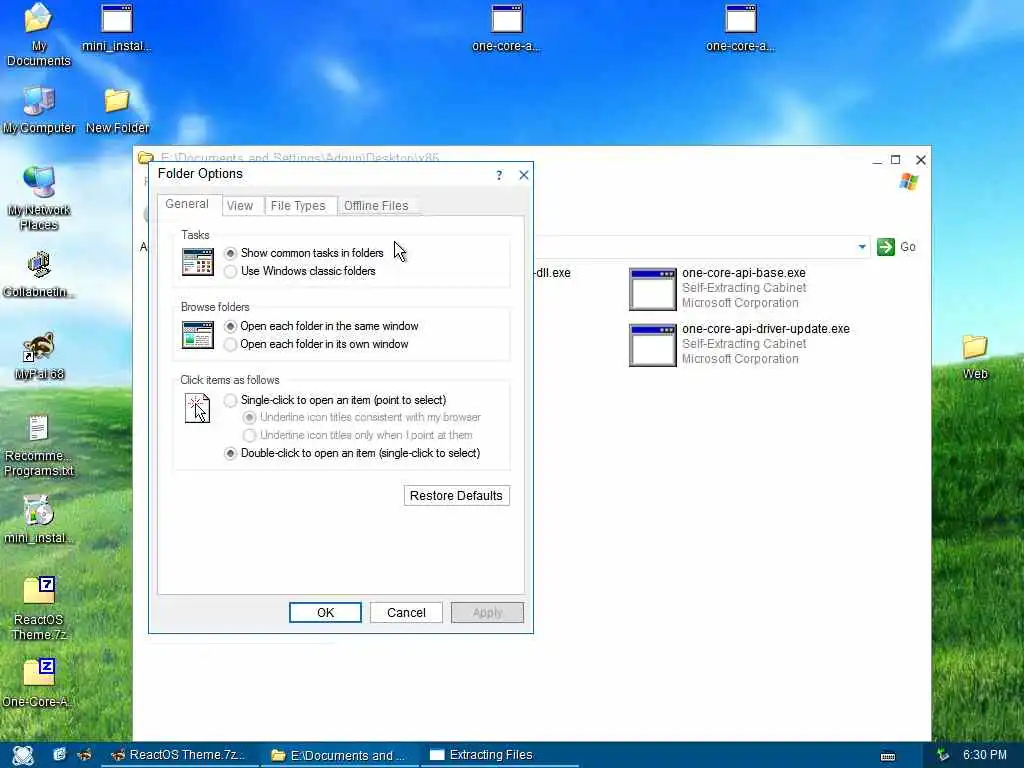Click the tray icon beside the clock
Image resolution: width=1024 pixels, height=768 pixels.
coord(942,755)
